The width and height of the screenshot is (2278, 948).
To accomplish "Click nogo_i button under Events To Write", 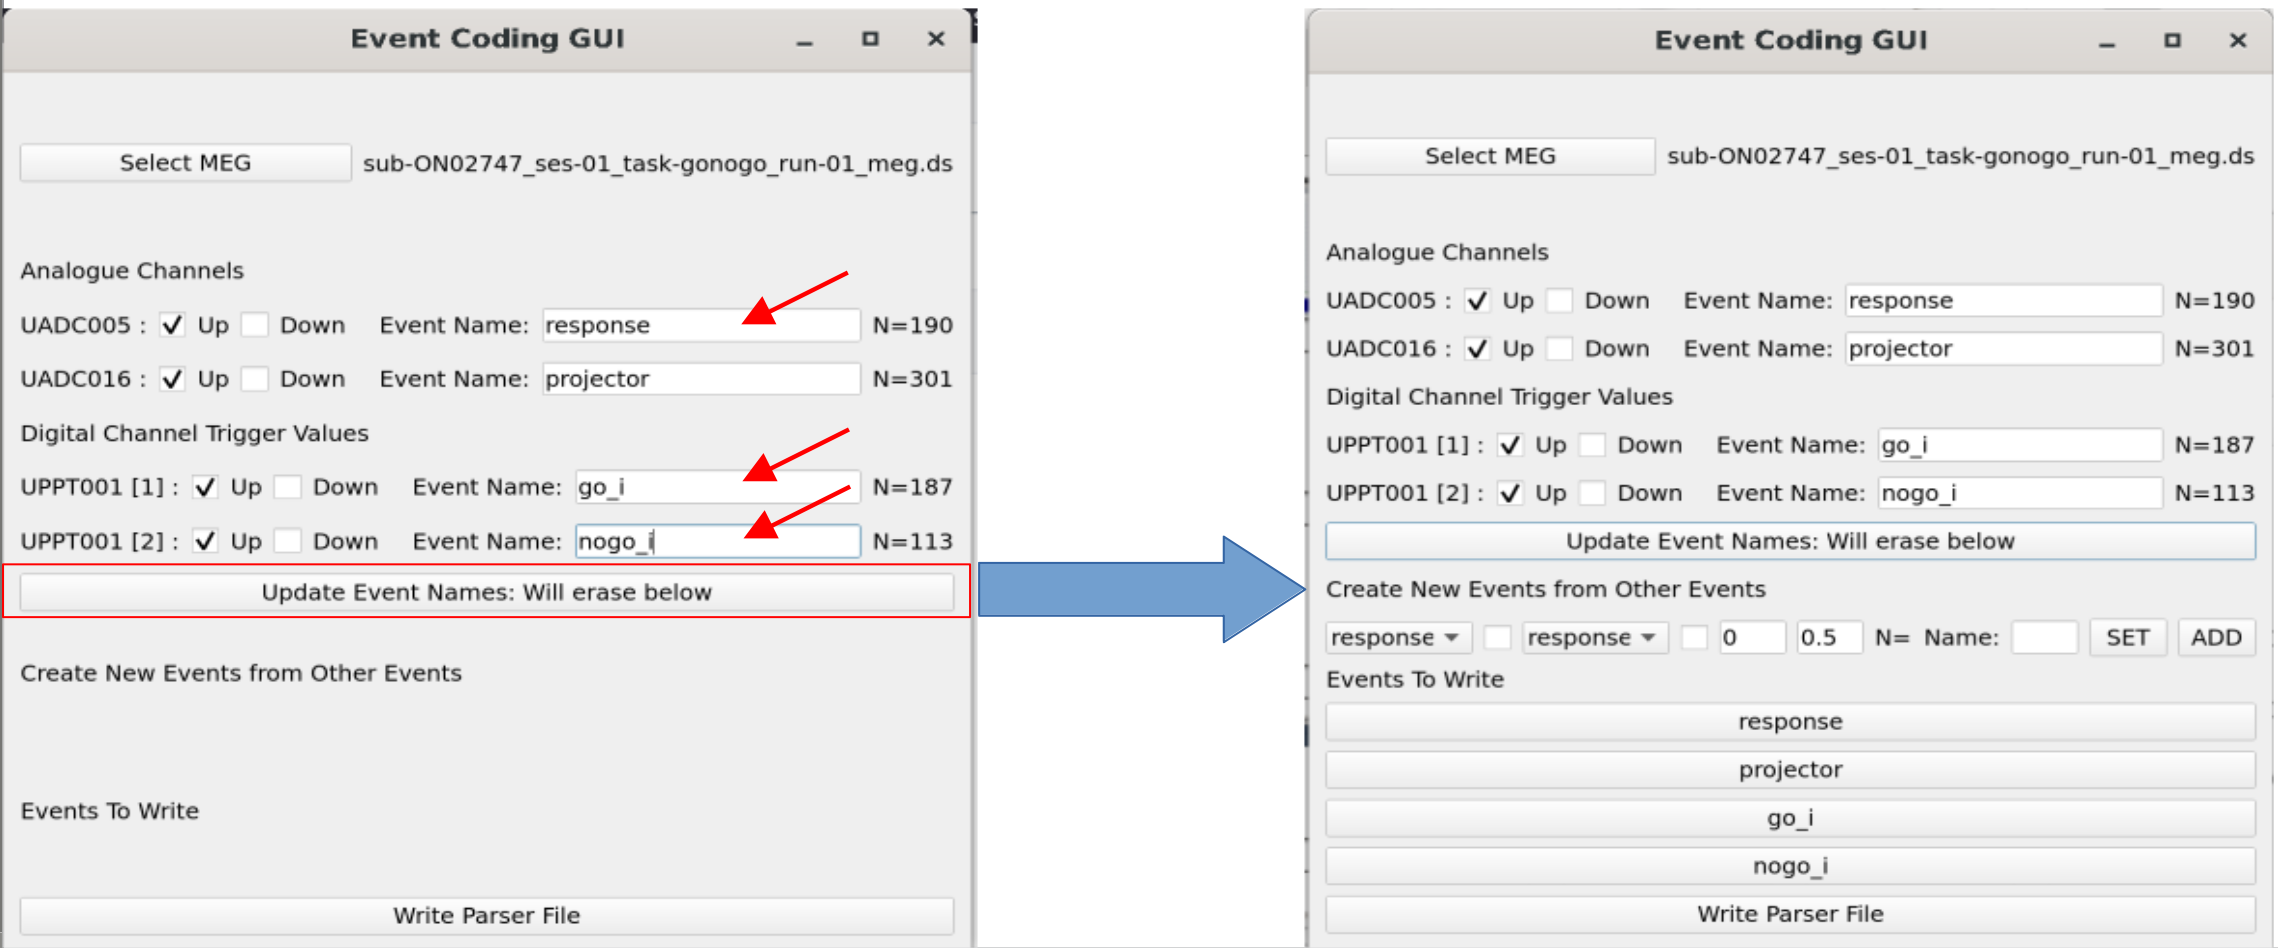I will (1789, 866).
